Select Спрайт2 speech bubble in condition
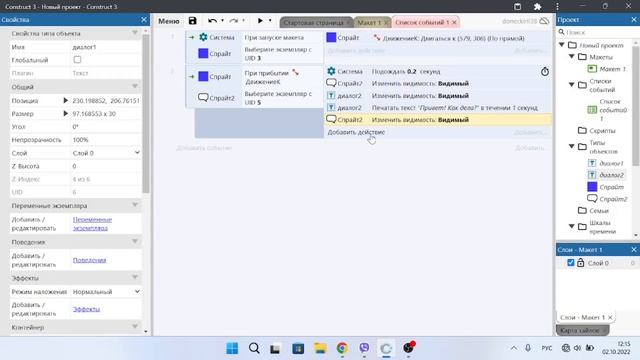The width and height of the screenshot is (640, 360). click(203, 98)
